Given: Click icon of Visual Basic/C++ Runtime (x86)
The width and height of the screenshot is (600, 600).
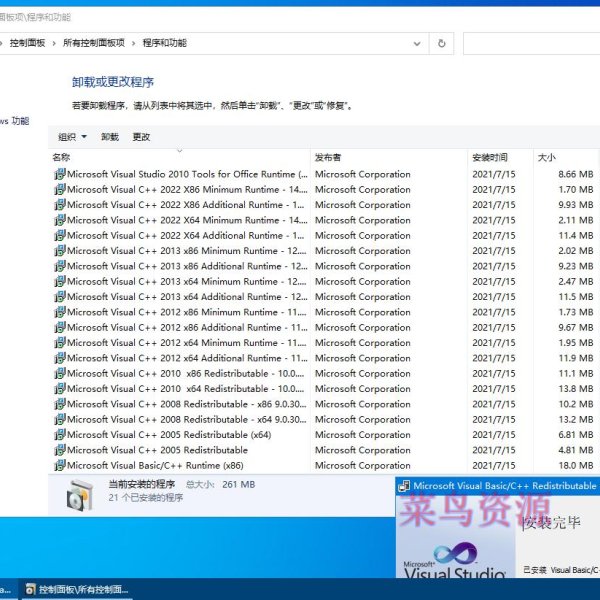Looking at the screenshot, I should 60,465.
